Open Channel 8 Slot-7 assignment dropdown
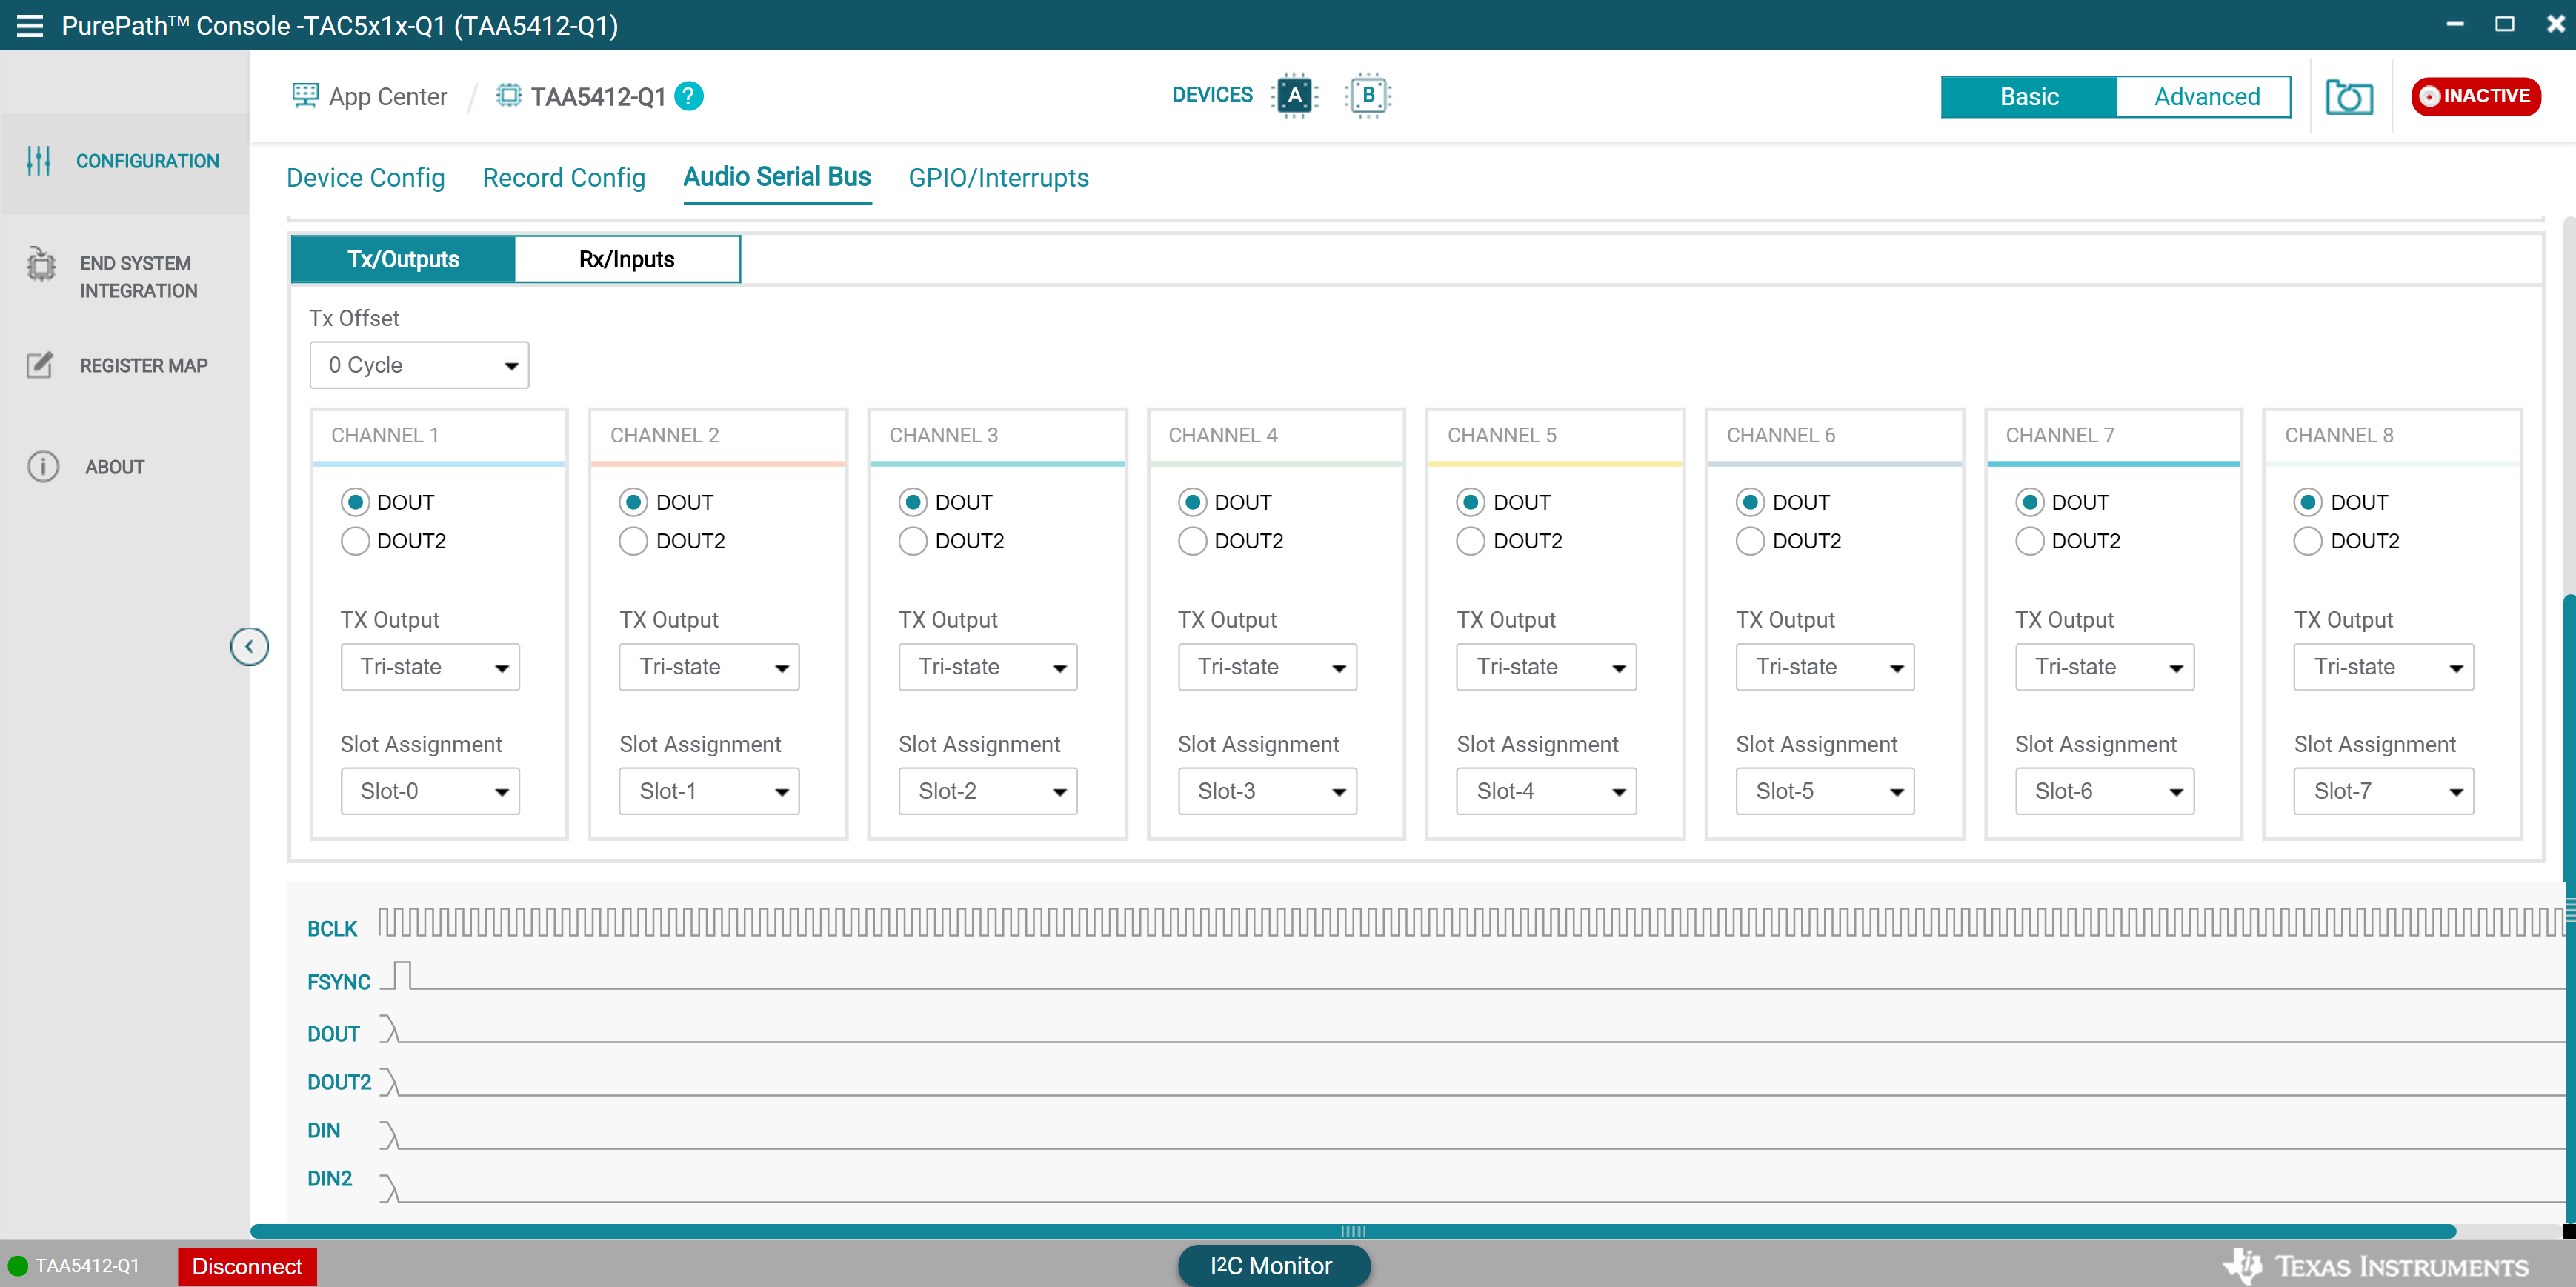Image resolution: width=2576 pixels, height=1287 pixels. pyautogui.click(x=2383, y=791)
